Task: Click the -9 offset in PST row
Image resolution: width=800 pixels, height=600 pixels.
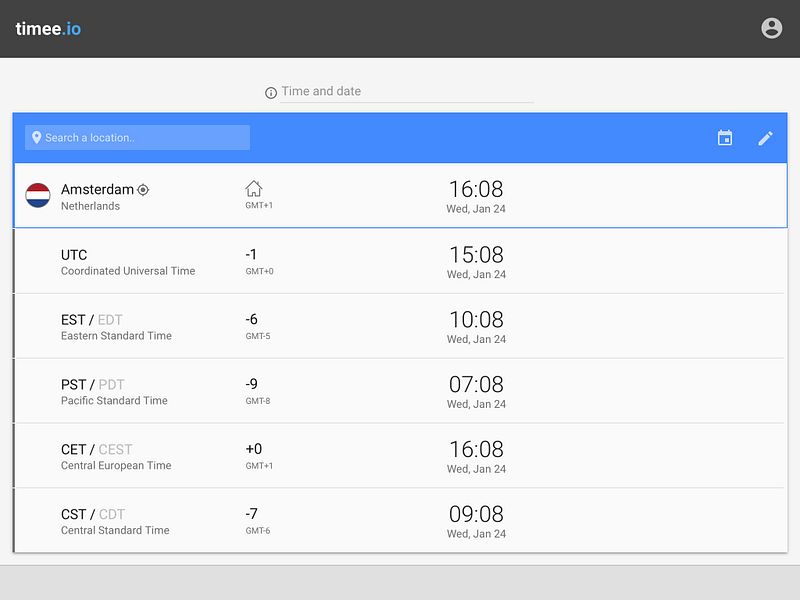Action: tap(252, 384)
